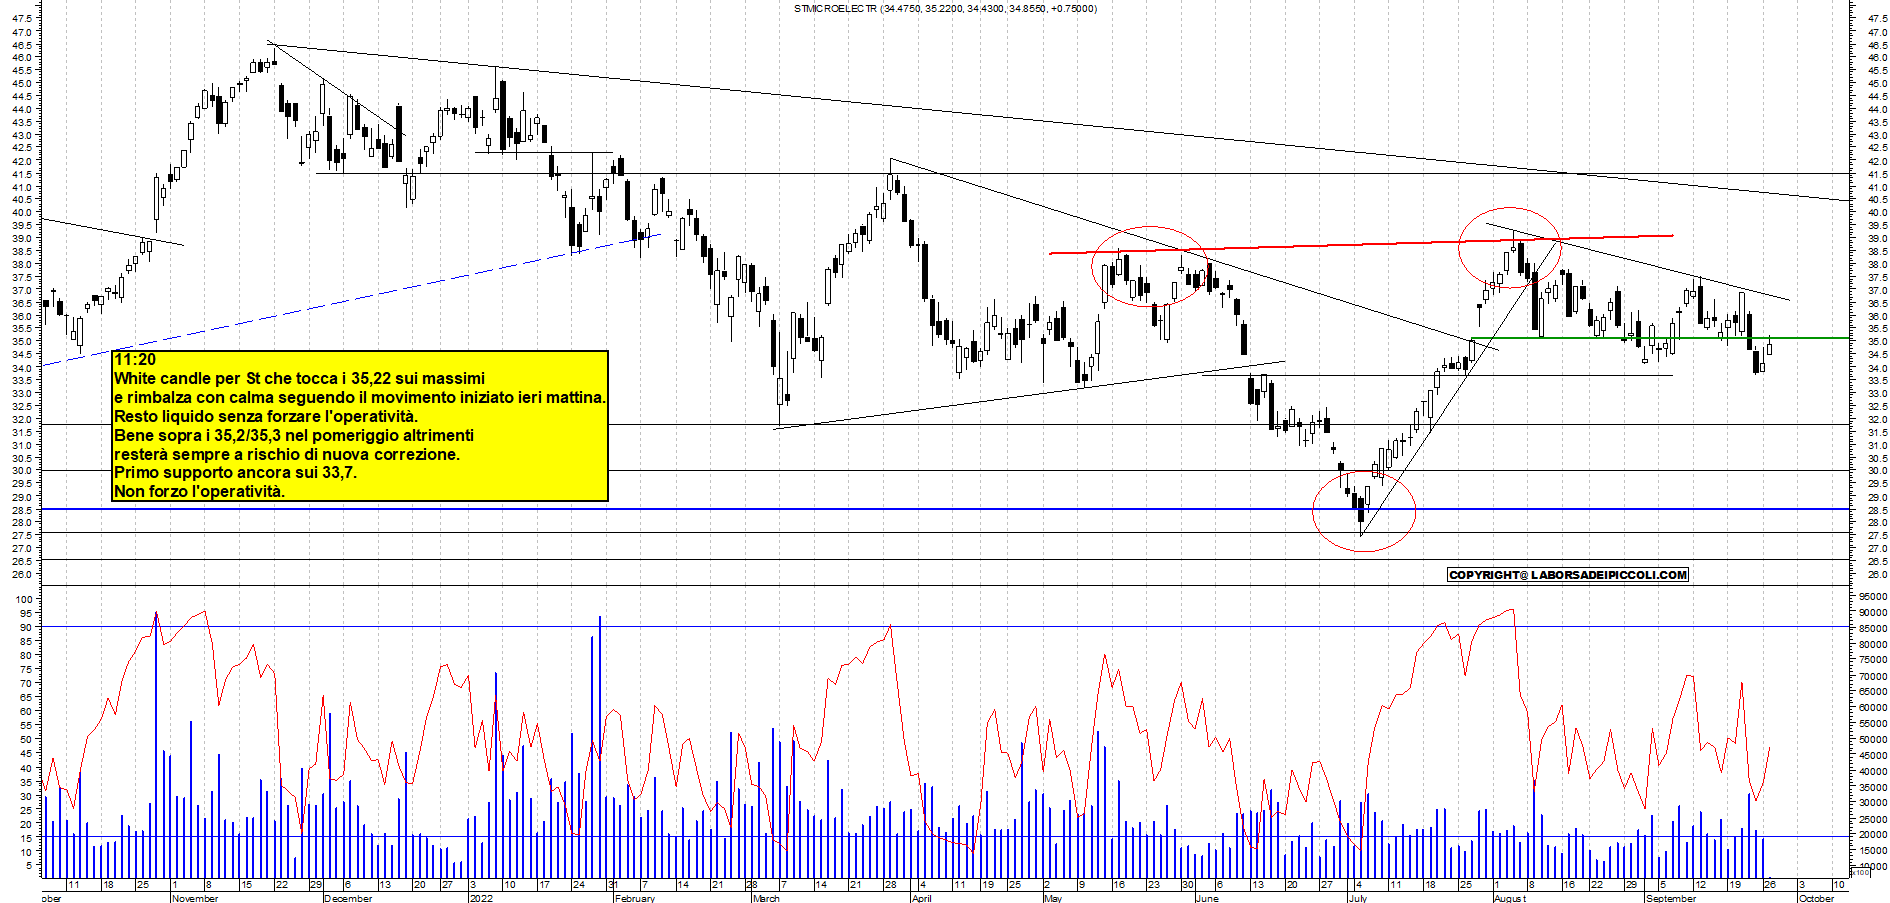This screenshot has height=903, width=1890.
Task: Click the "50000" volume scale value
Action: (x=1873, y=740)
